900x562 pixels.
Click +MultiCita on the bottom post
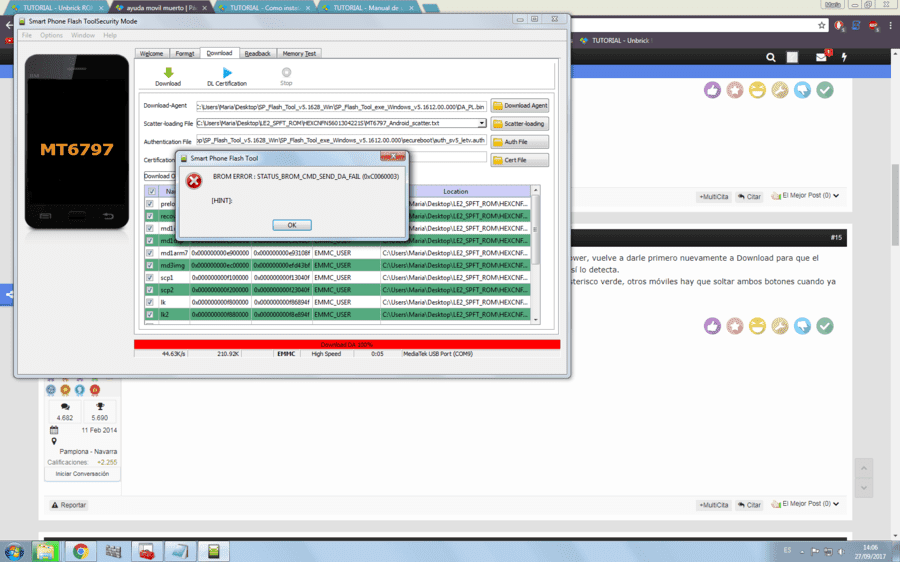click(x=713, y=505)
